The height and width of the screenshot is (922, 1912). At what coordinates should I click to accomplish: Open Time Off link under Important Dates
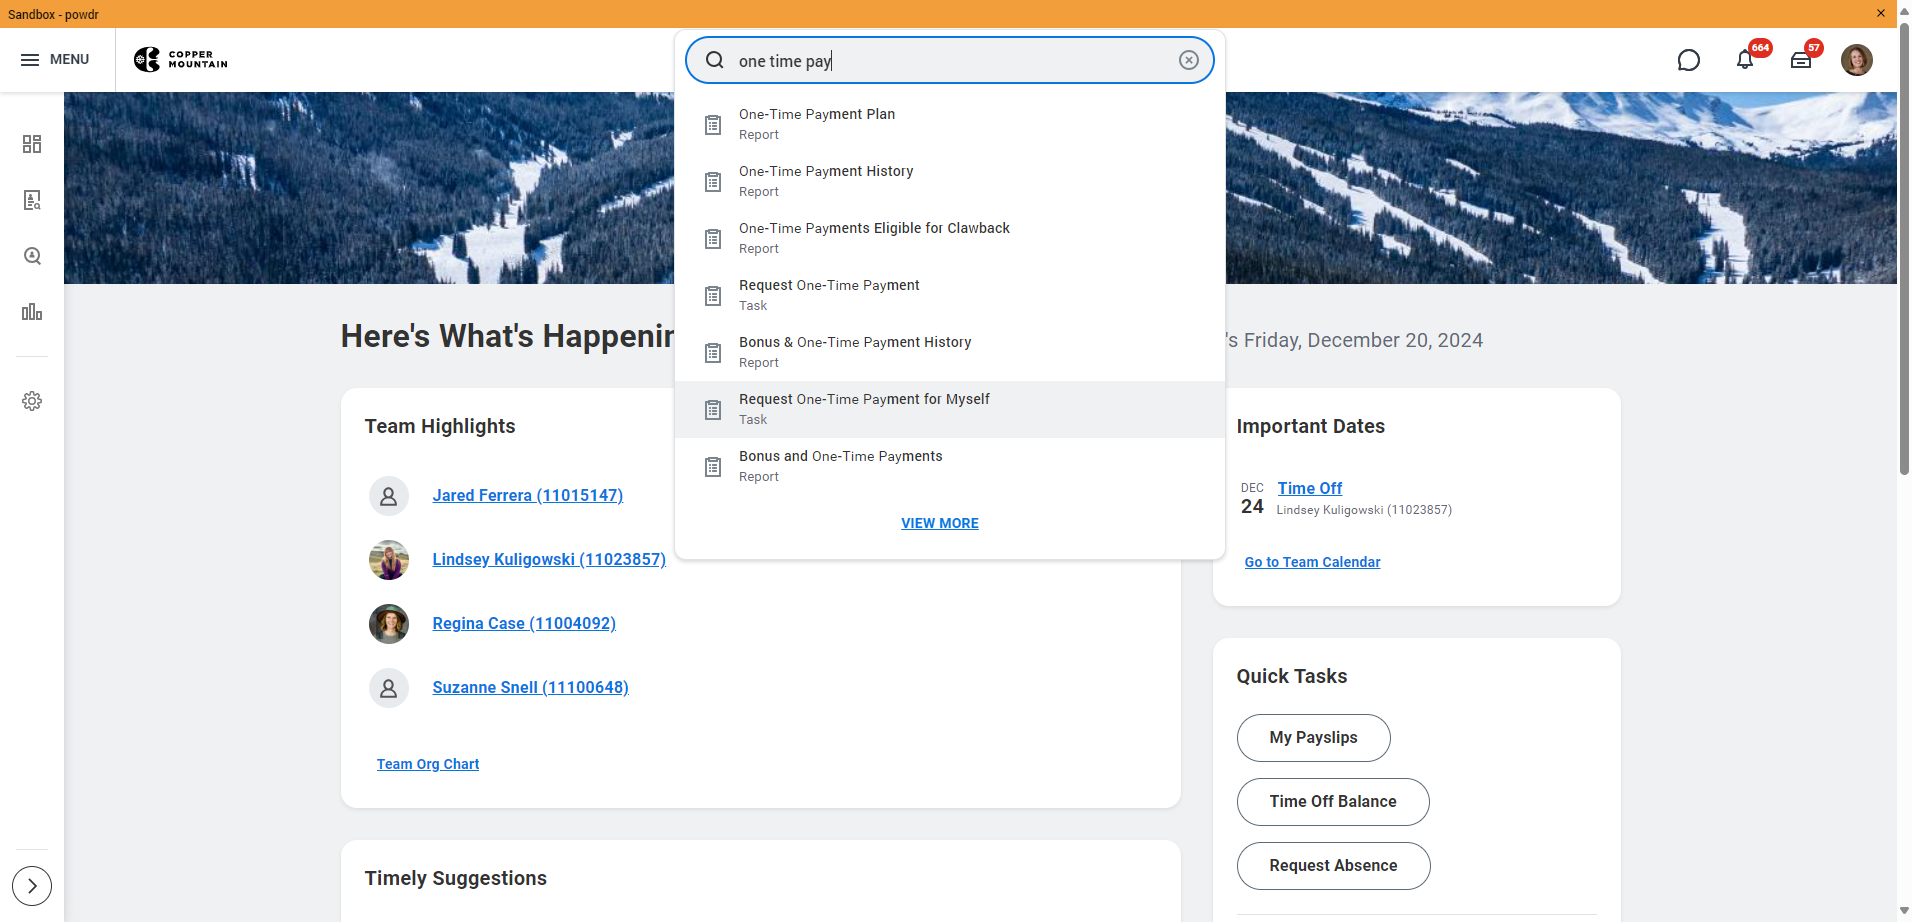(1310, 488)
